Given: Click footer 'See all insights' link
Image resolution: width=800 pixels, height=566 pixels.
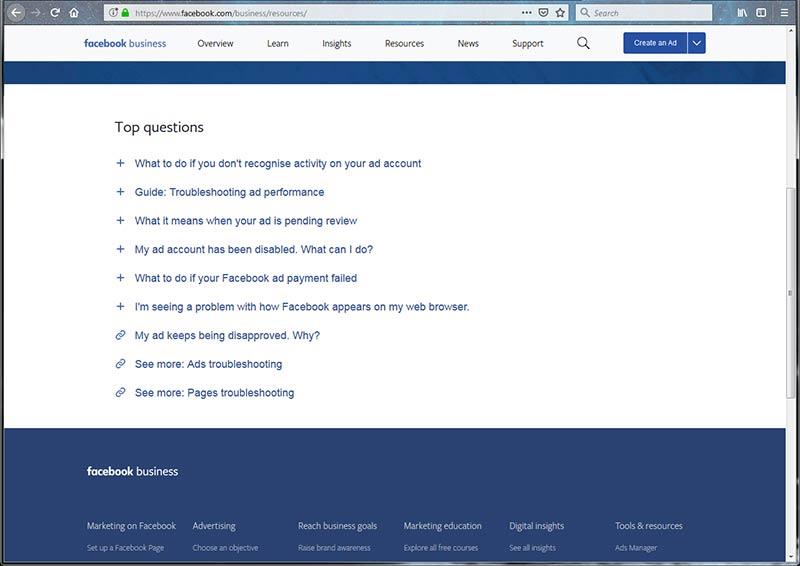Looking at the screenshot, I should pyautogui.click(x=532, y=548).
